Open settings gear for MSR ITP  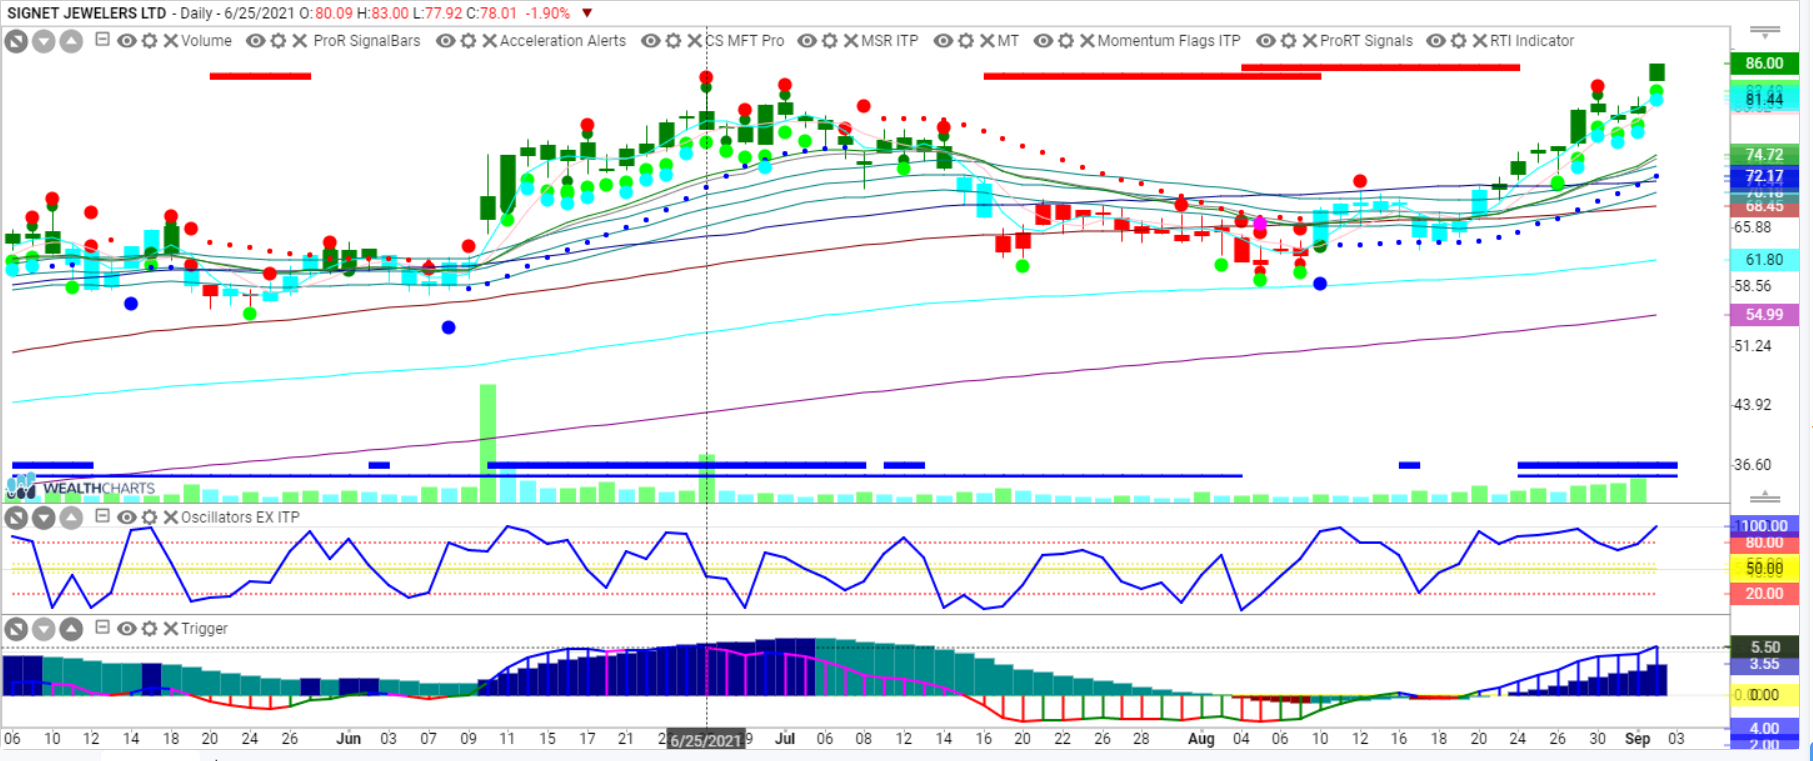pos(829,41)
